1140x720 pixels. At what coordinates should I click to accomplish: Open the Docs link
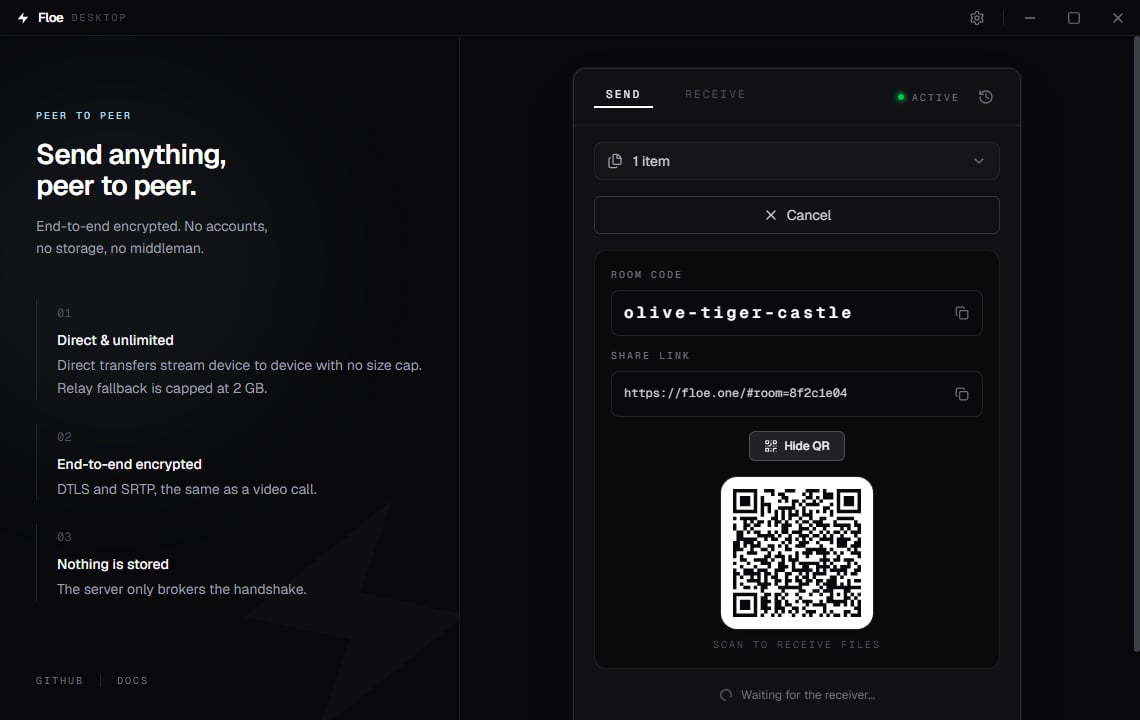tap(132, 681)
